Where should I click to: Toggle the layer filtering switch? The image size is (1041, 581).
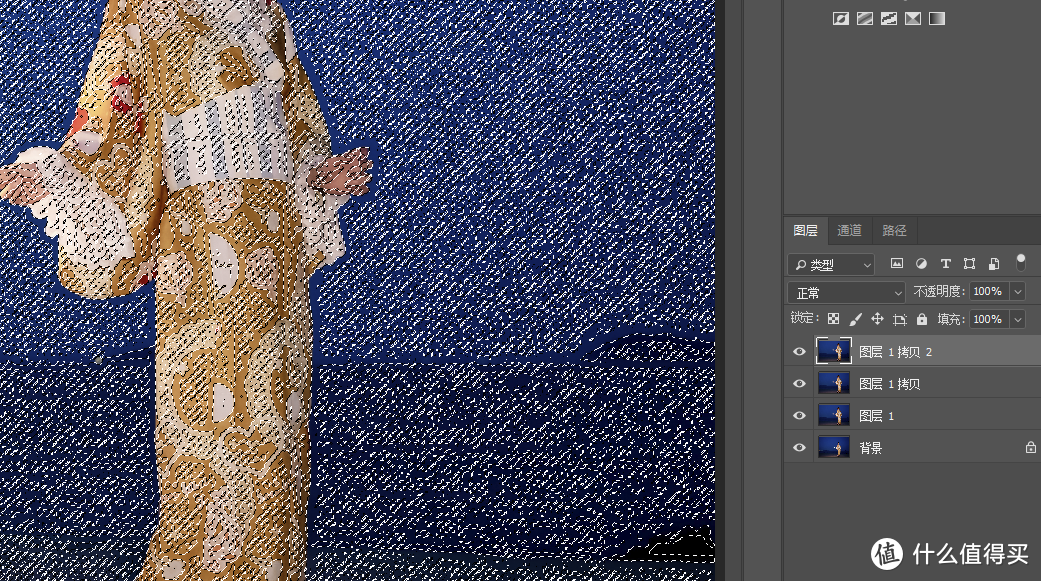[x=1021, y=262]
